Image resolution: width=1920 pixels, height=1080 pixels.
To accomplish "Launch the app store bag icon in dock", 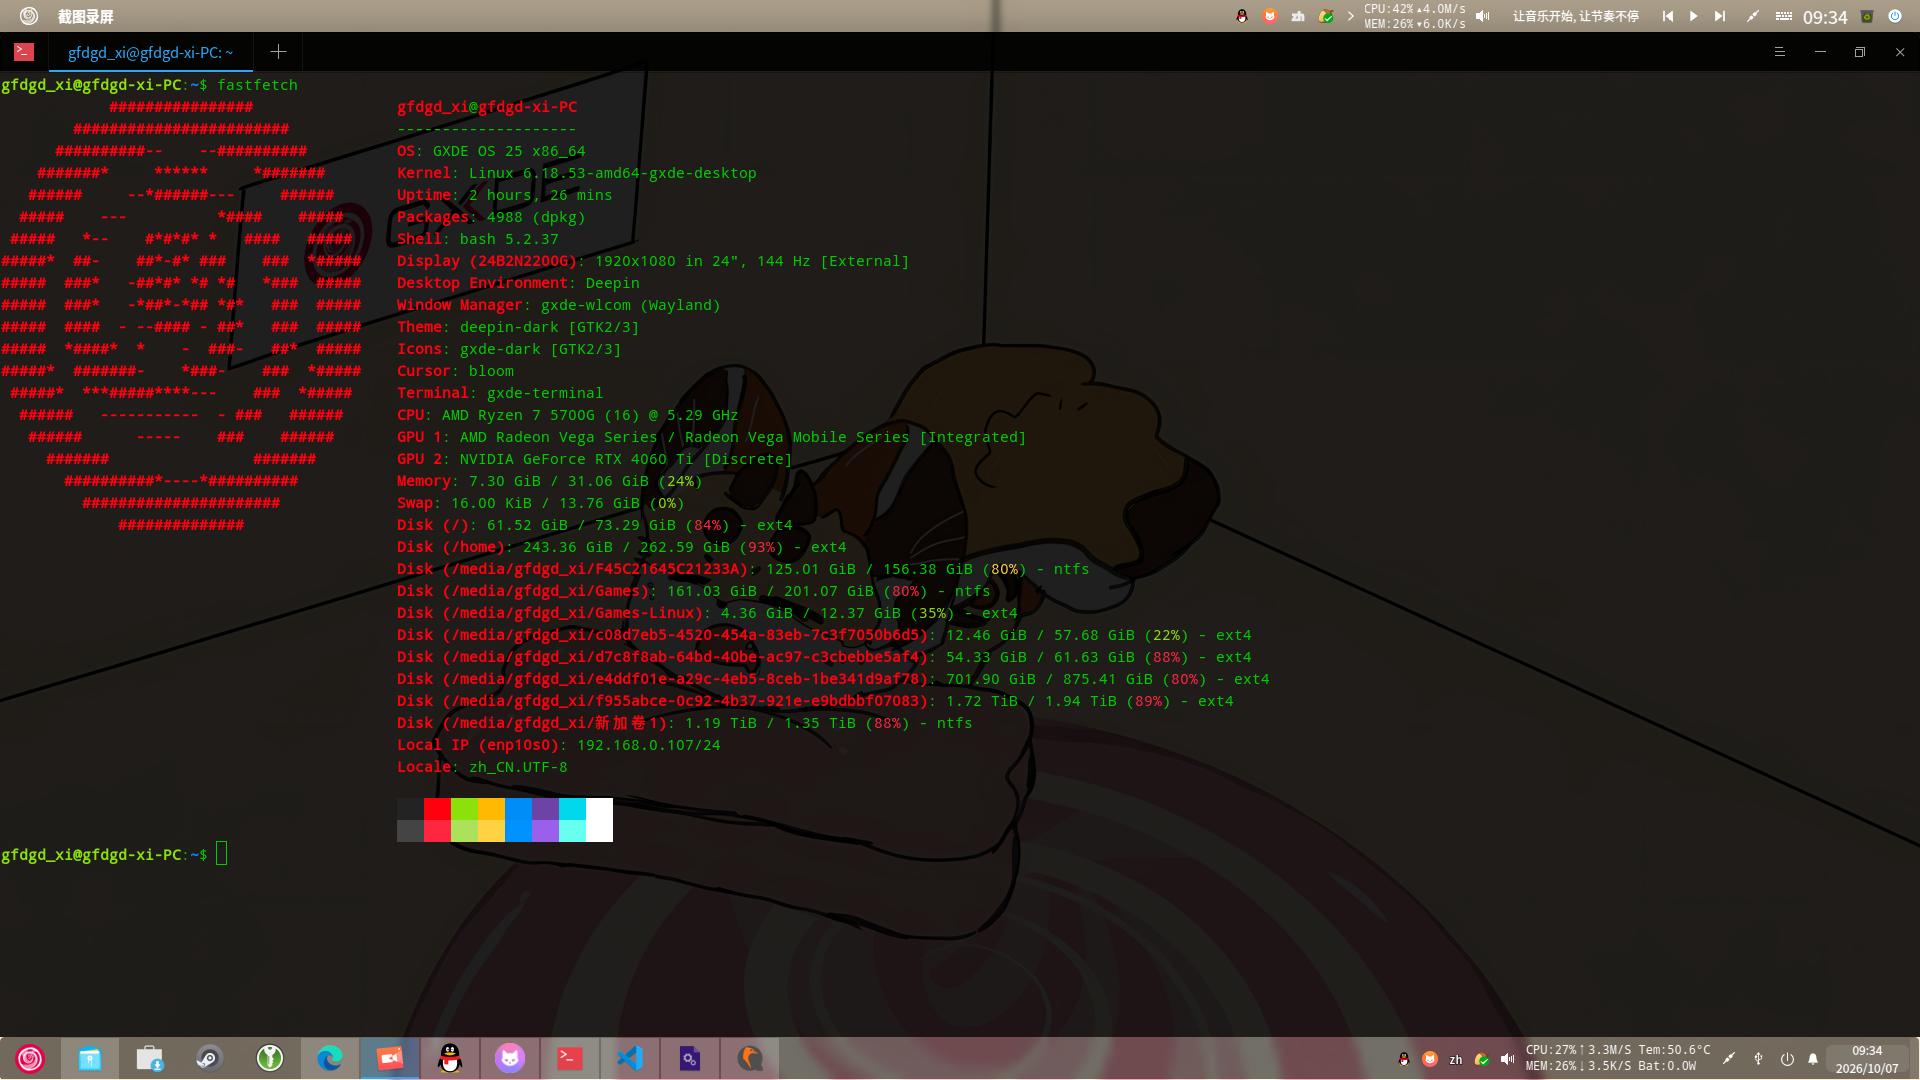I will click(150, 1058).
